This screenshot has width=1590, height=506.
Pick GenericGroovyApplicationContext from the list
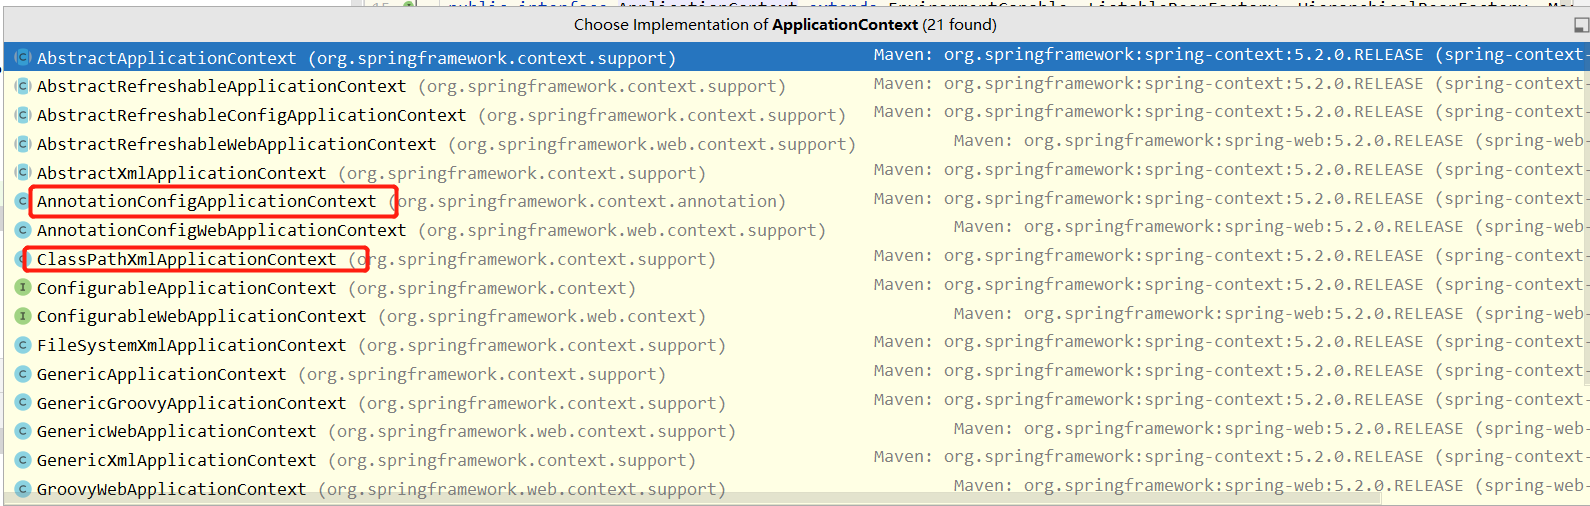191,404
